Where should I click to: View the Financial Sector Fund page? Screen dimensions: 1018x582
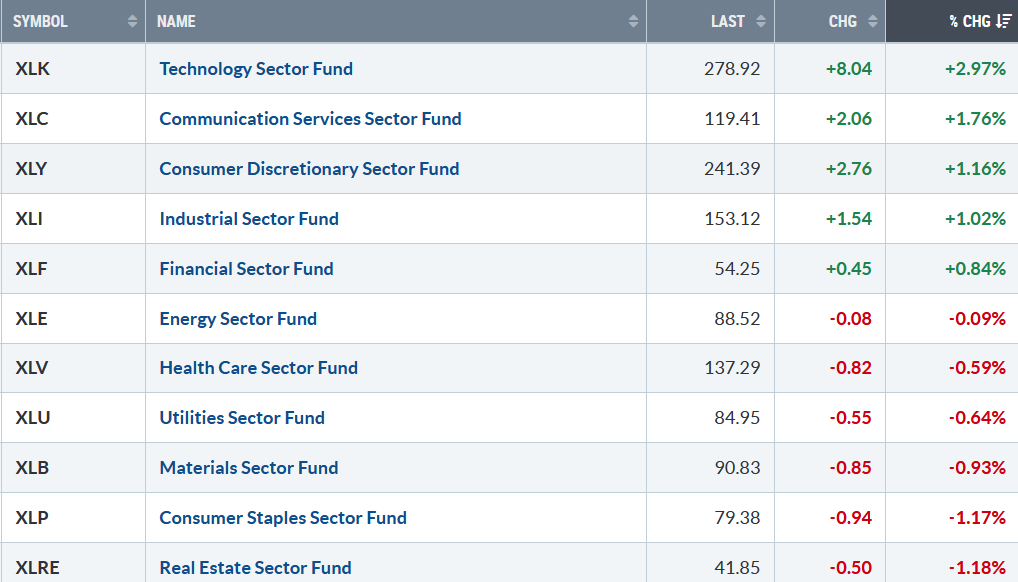pos(246,269)
